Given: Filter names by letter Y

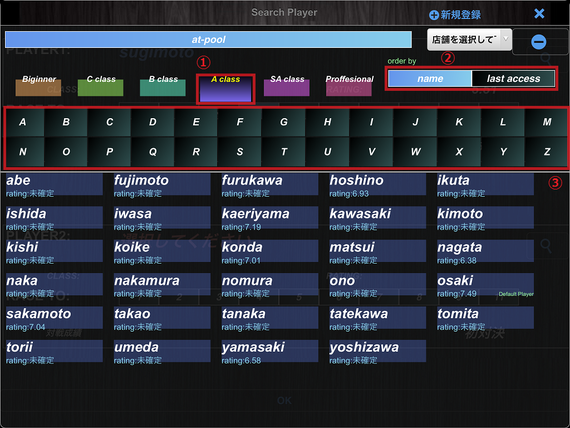Looking at the screenshot, I should (503, 152).
